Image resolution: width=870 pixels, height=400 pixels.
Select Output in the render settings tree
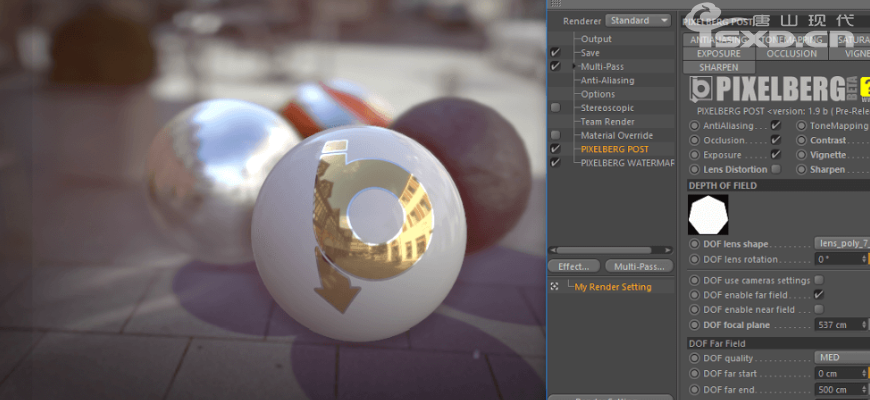(x=596, y=39)
